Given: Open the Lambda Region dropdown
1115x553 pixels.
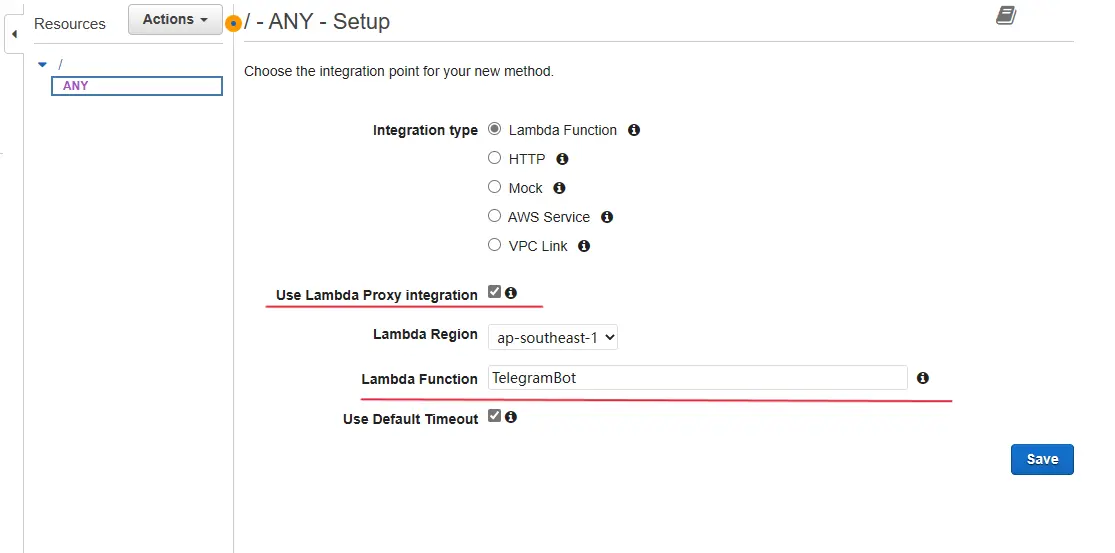Looking at the screenshot, I should tap(553, 338).
